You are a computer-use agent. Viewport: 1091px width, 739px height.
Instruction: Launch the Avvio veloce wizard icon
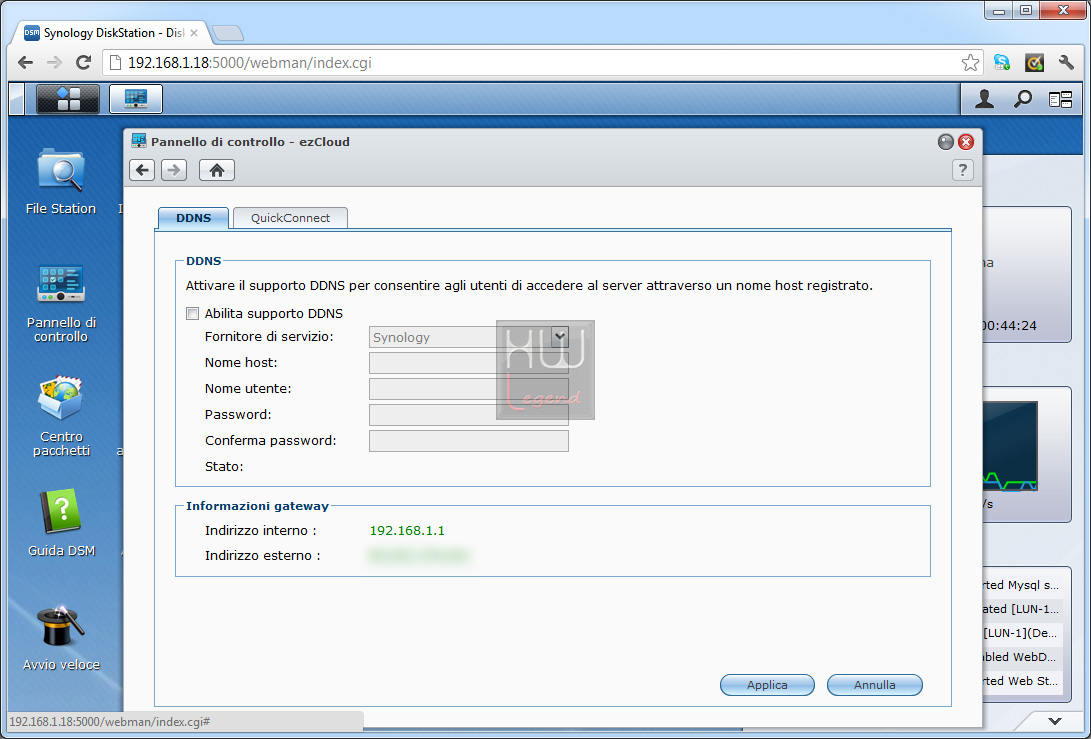[61, 638]
